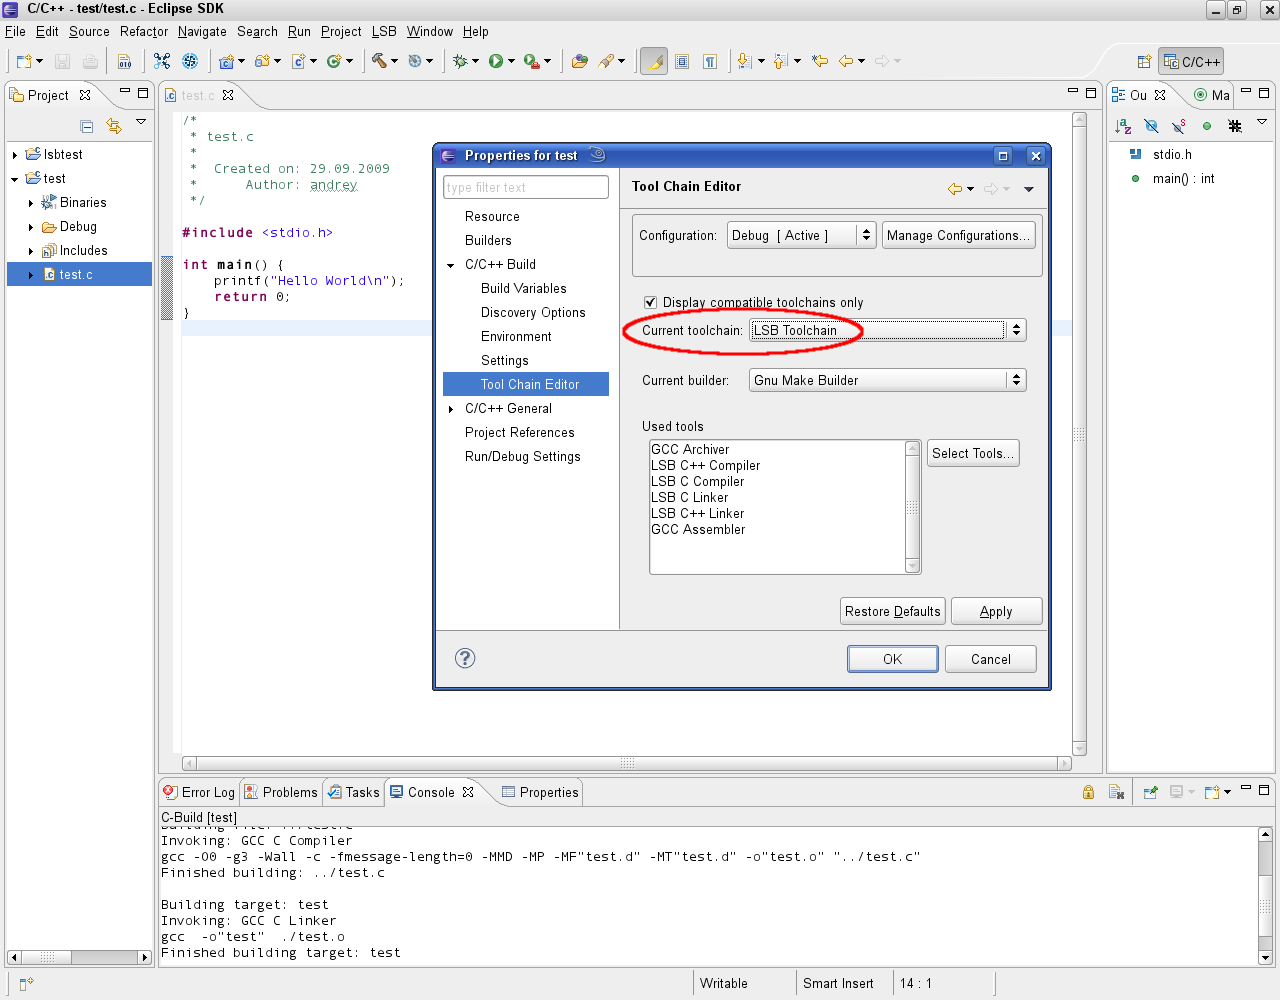This screenshot has height=1000, width=1280.
Task: Click the New C/C++ Project toolbar icon
Action: pos(226,61)
